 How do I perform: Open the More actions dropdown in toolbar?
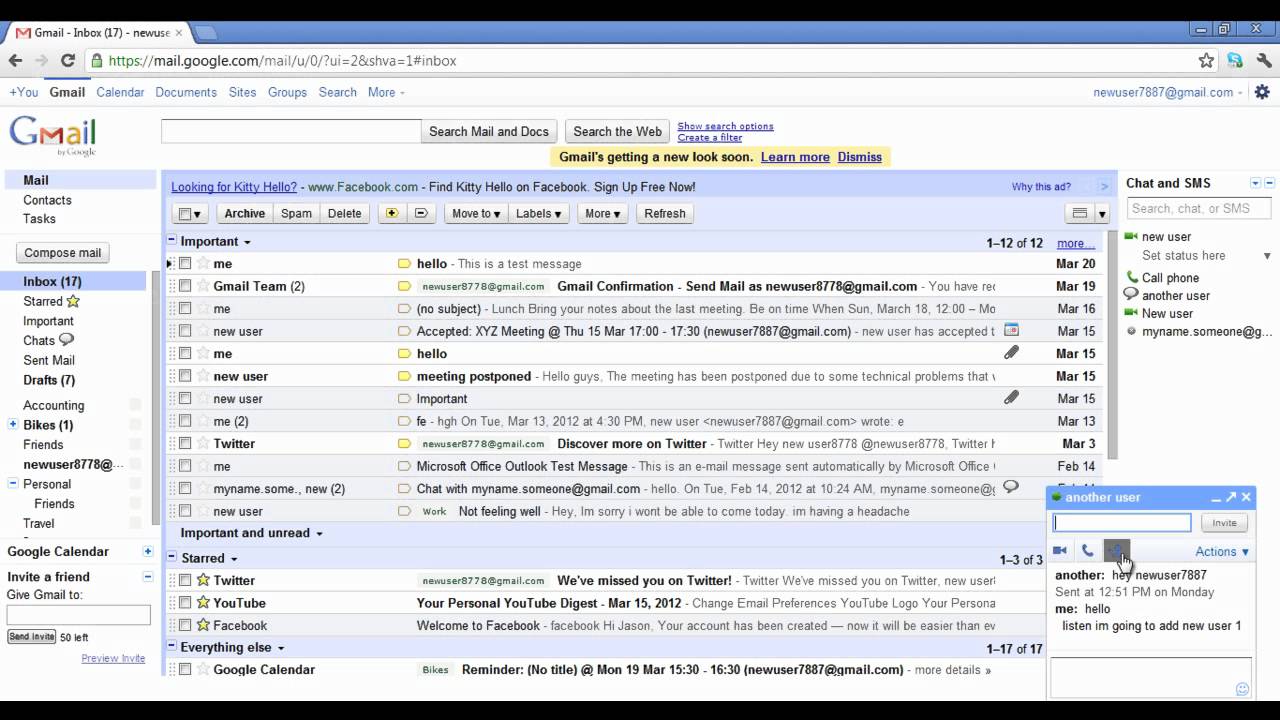[602, 213]
